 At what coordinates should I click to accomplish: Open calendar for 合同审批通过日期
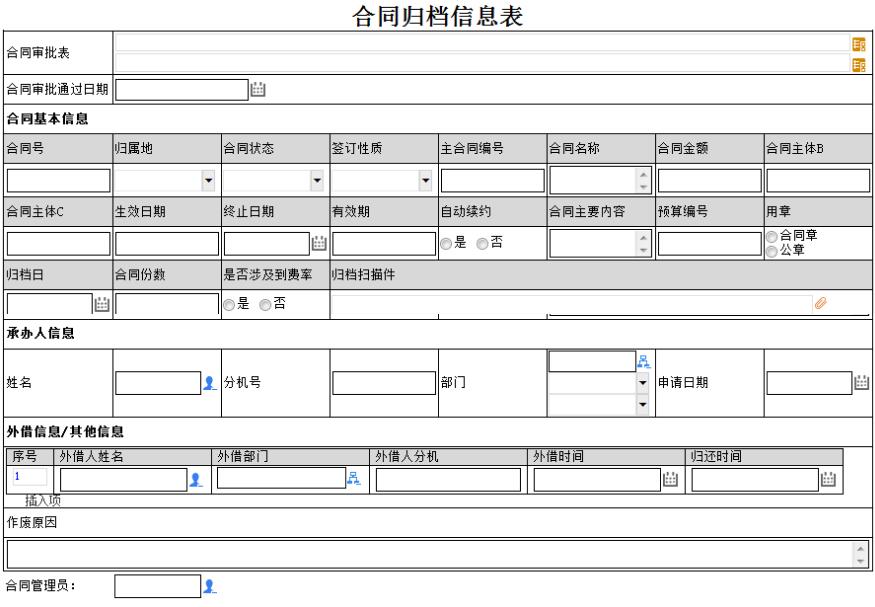[x=257, y=89]
